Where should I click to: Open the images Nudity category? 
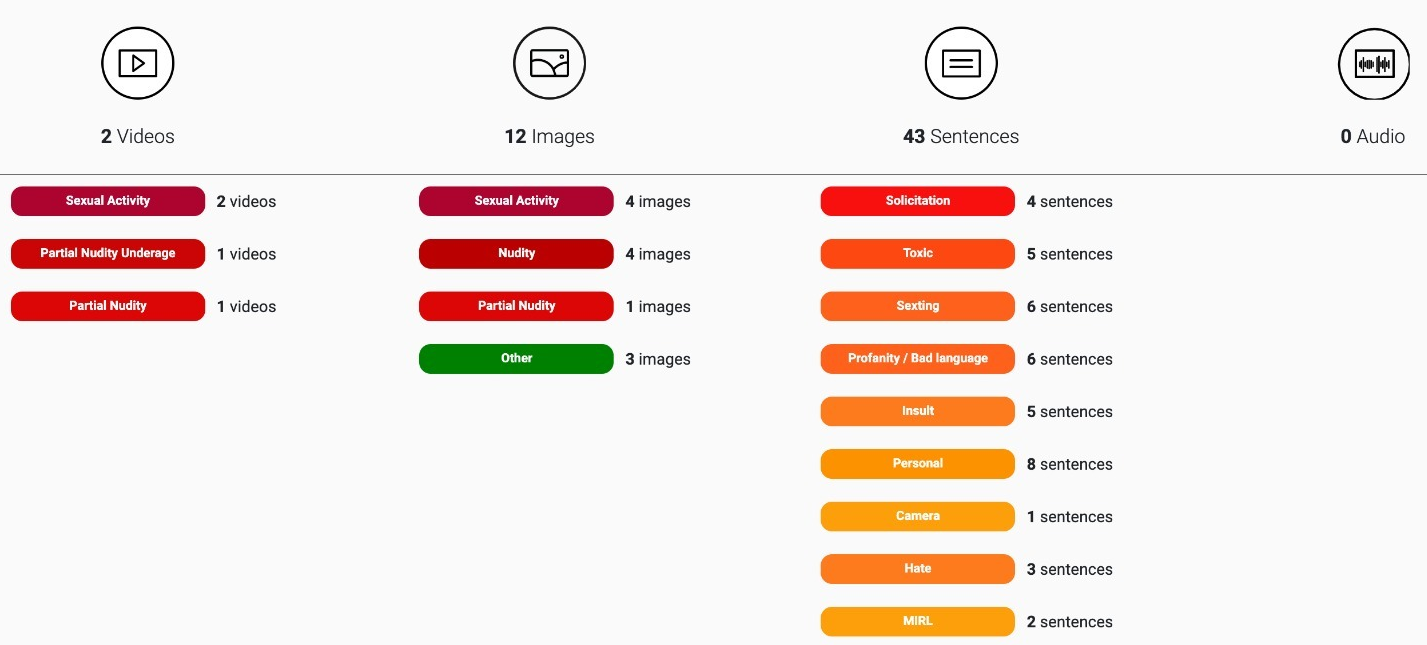(x=516, y=254)
